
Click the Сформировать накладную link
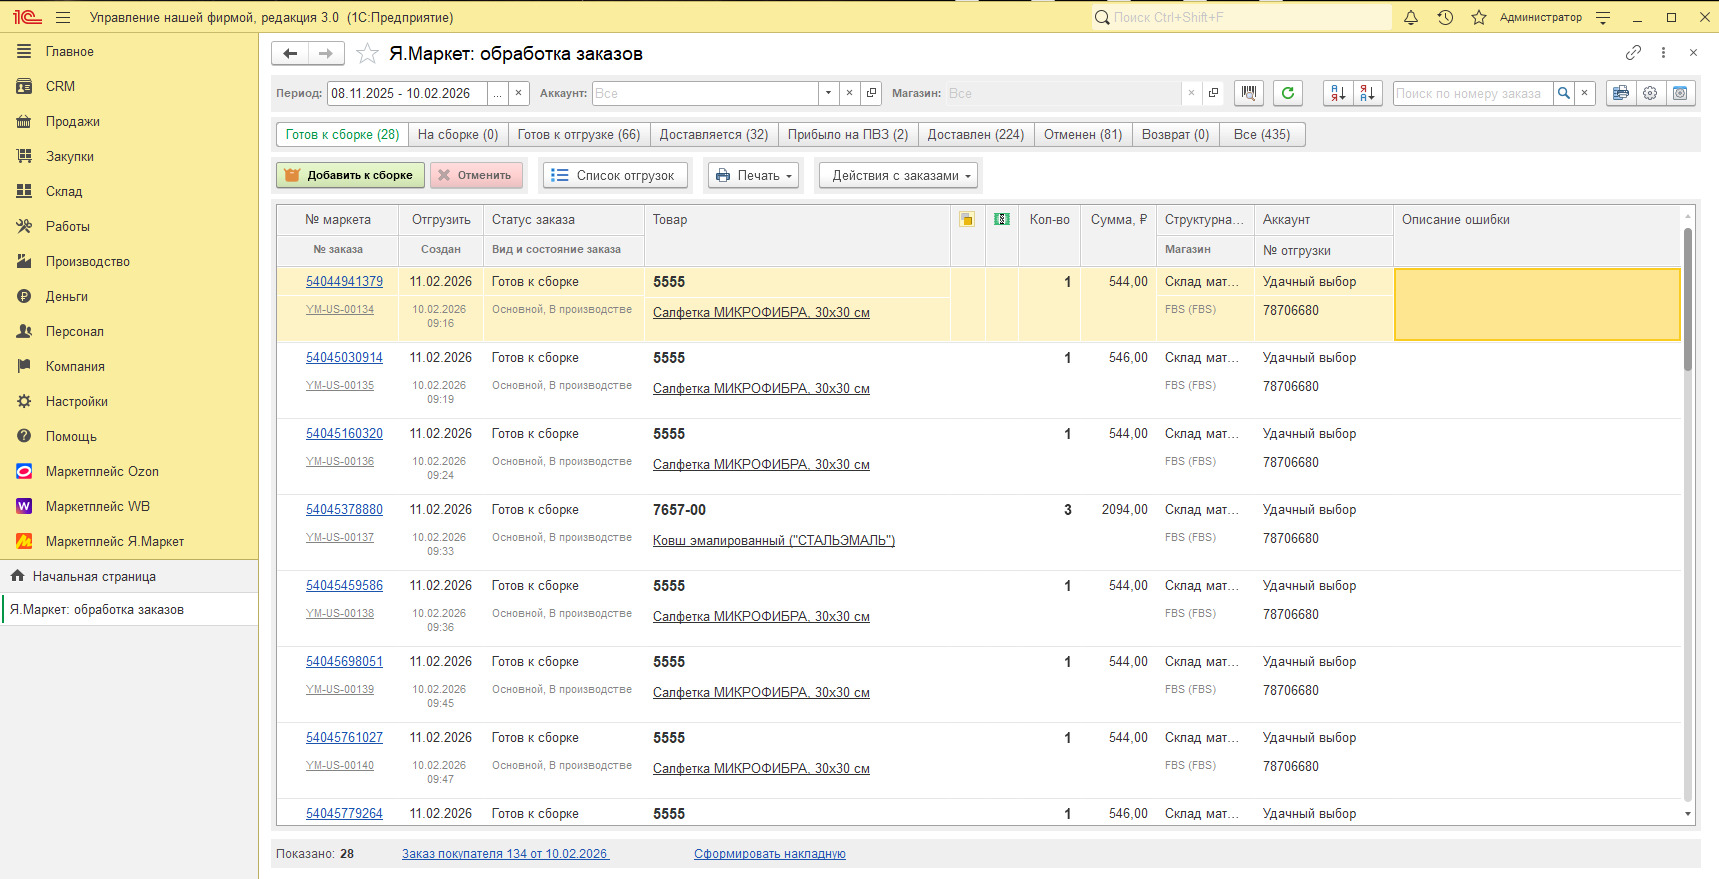[x=770, y=854]
